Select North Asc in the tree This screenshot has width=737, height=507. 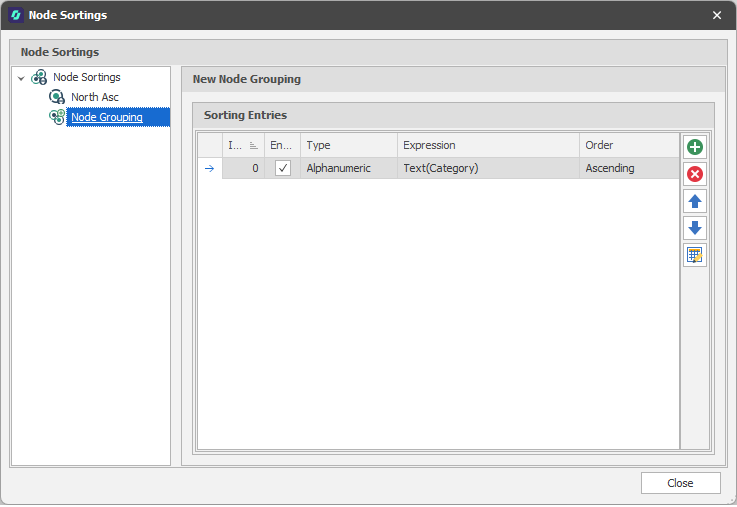95,97
